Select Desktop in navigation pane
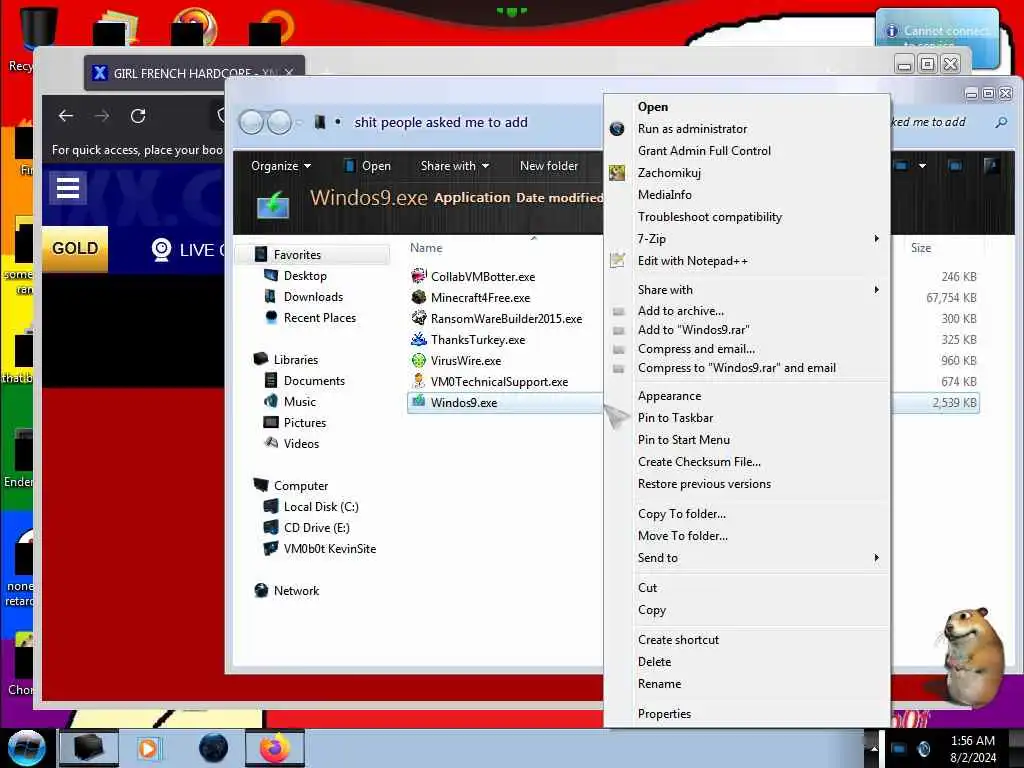Viewport: 1024px width, 768px height. (x=305, y=276)
